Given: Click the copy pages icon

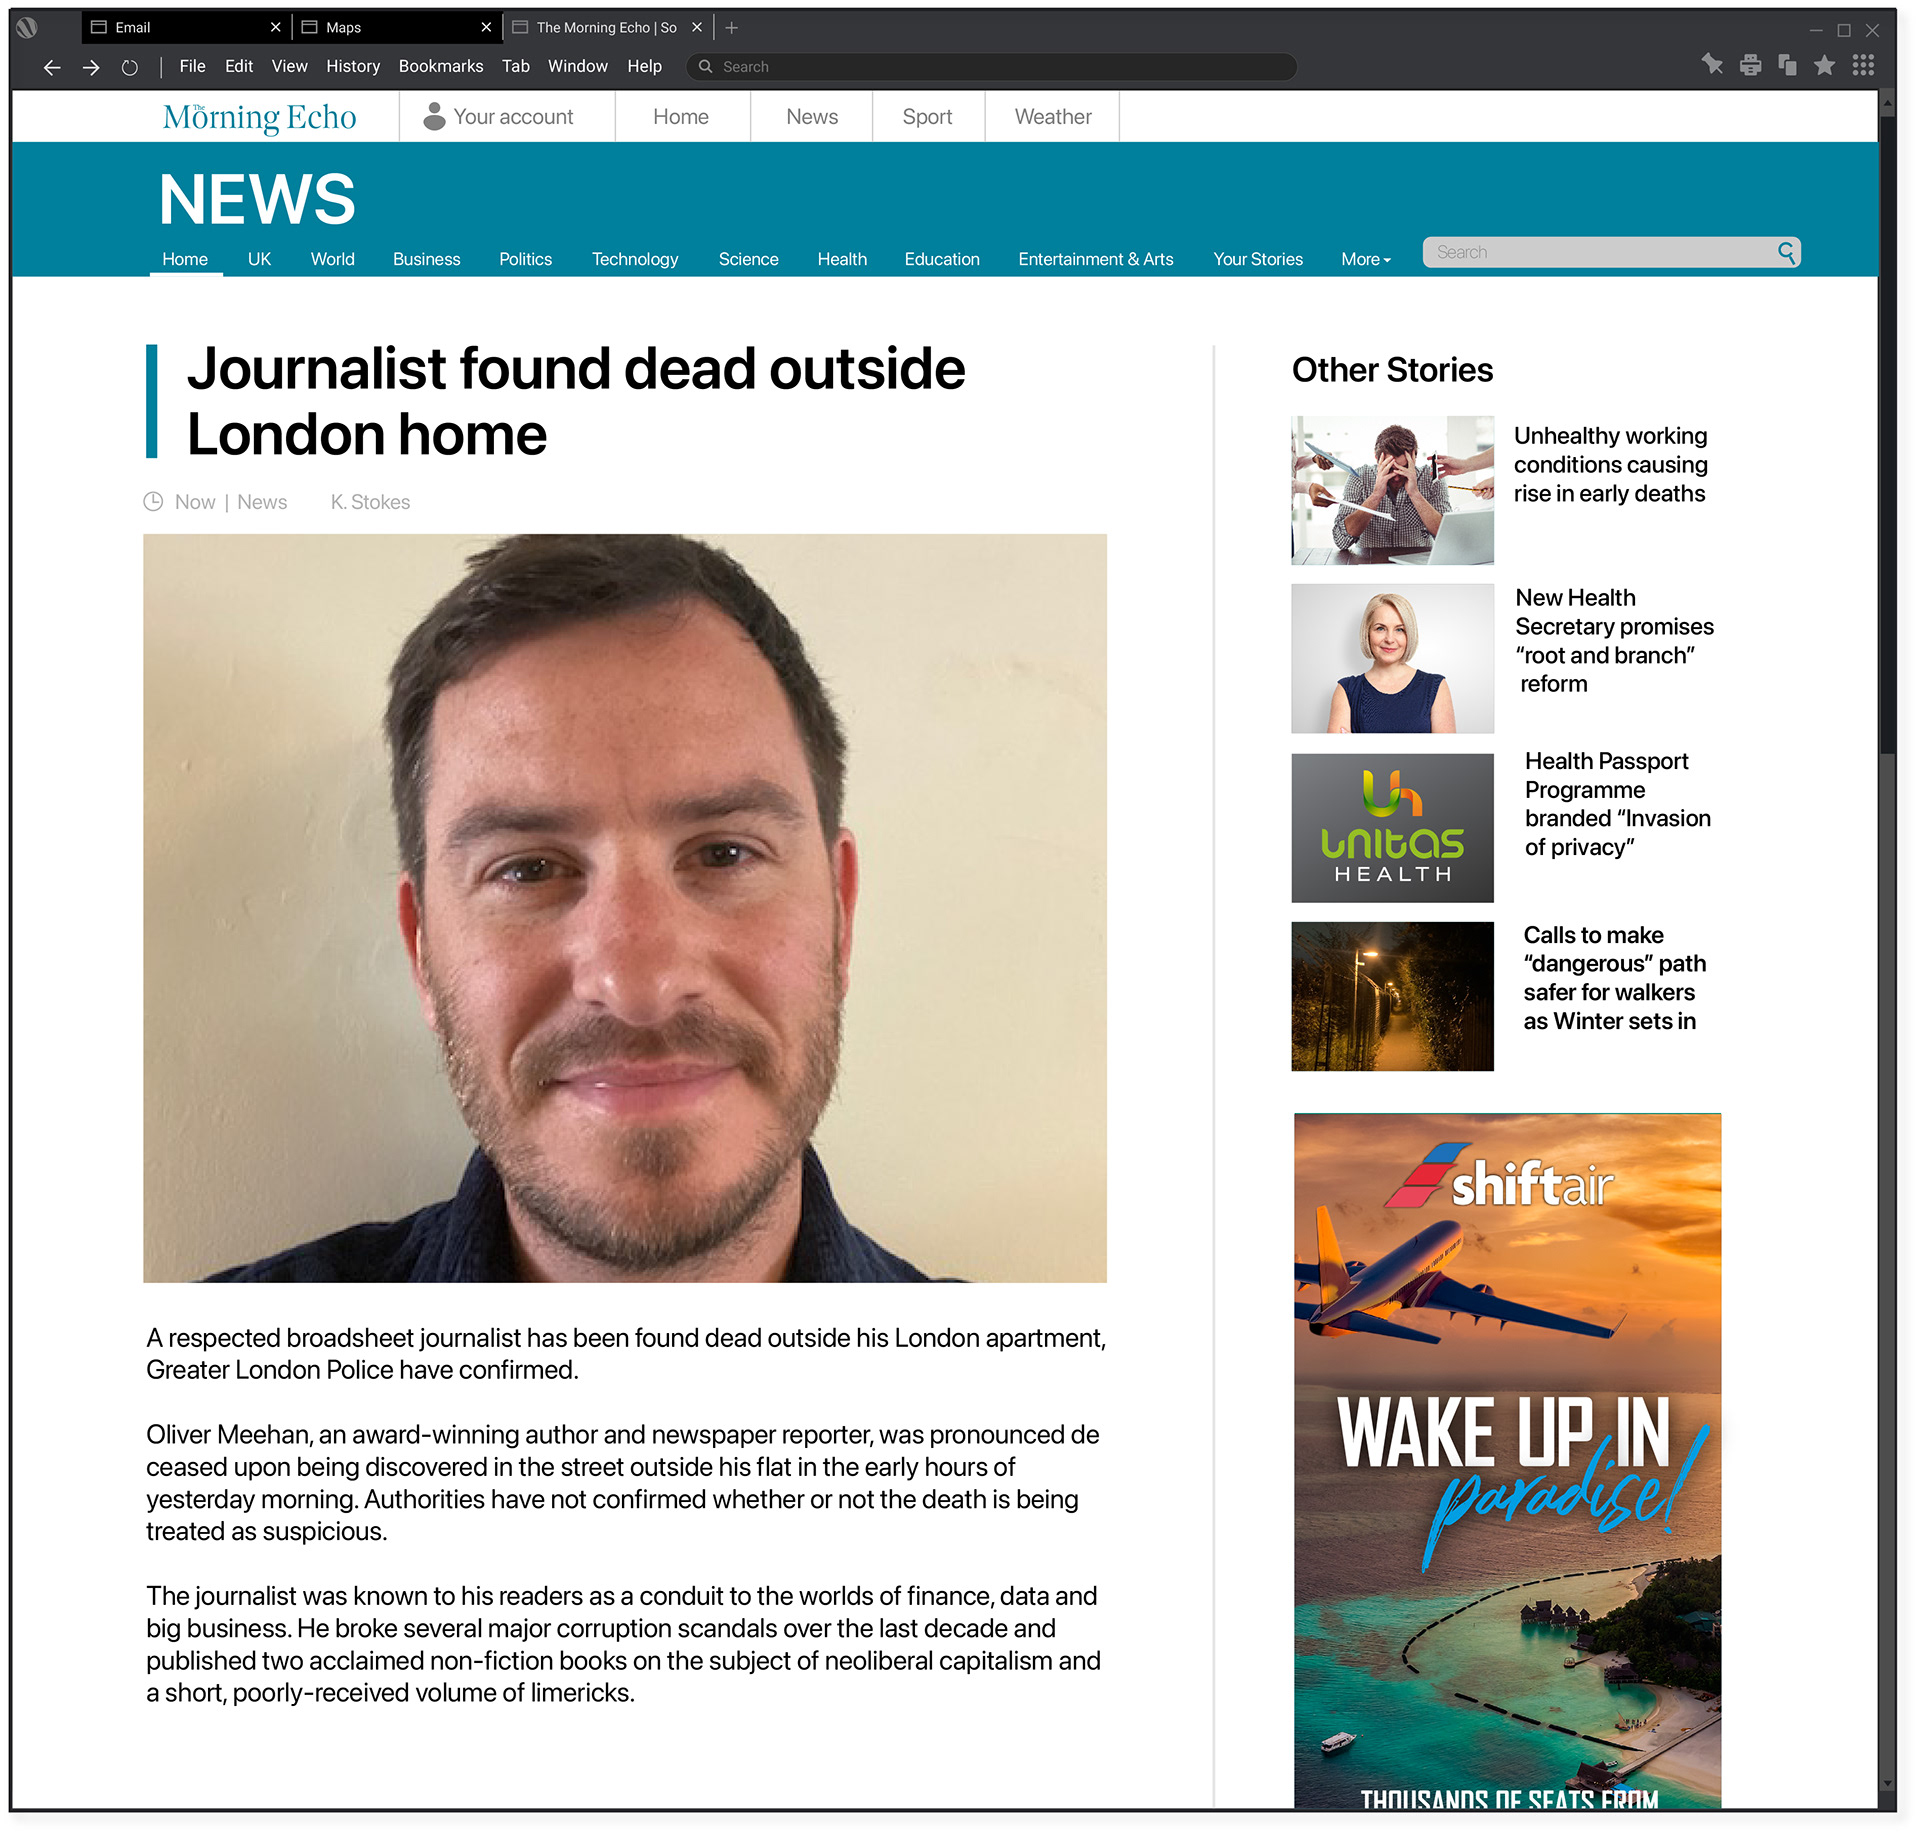Looking at the screenshot, I should [x=1787, y=65].
